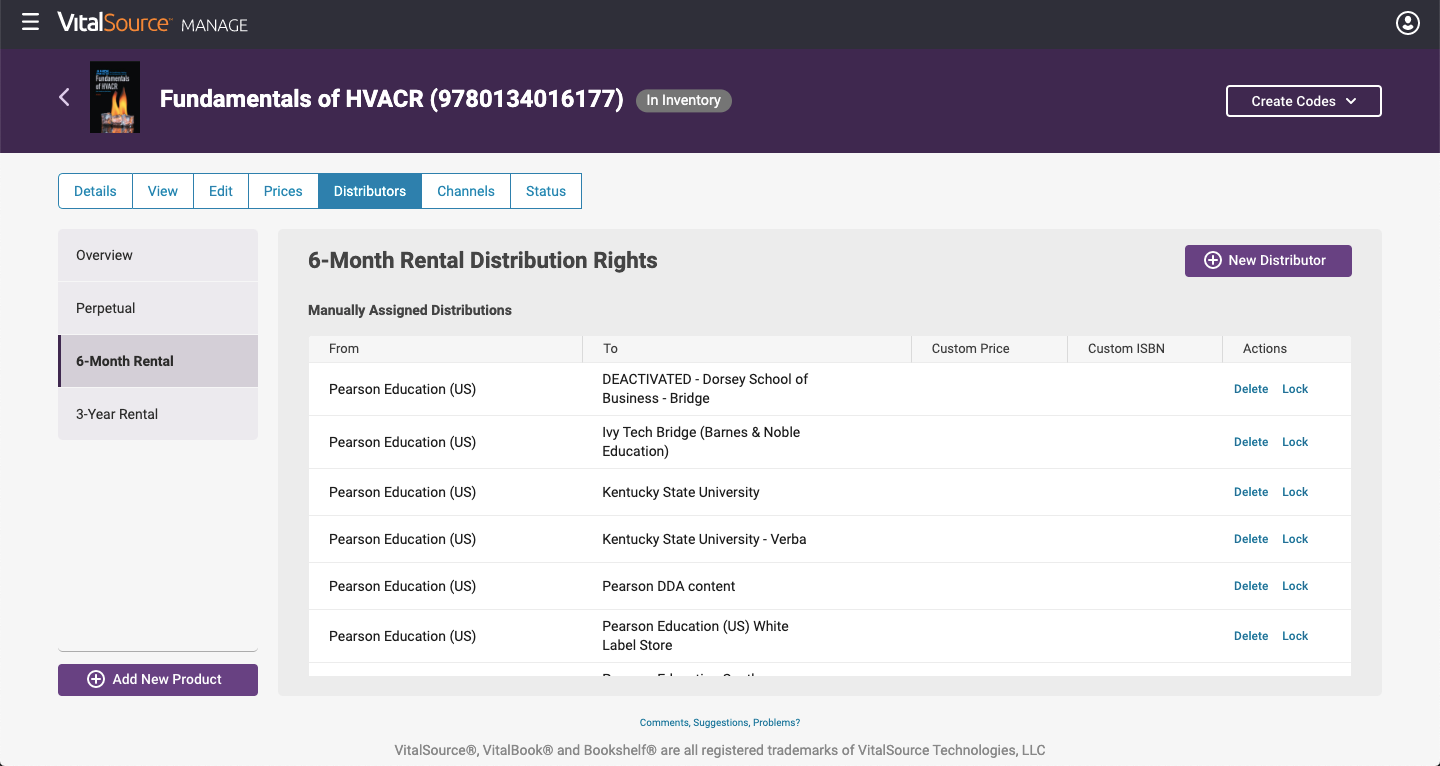Screen dimensions: 1440x766
Task: Delete Kentucky State University - Verba distribution
Action: pyautogui.click(x=1251, y=539)
